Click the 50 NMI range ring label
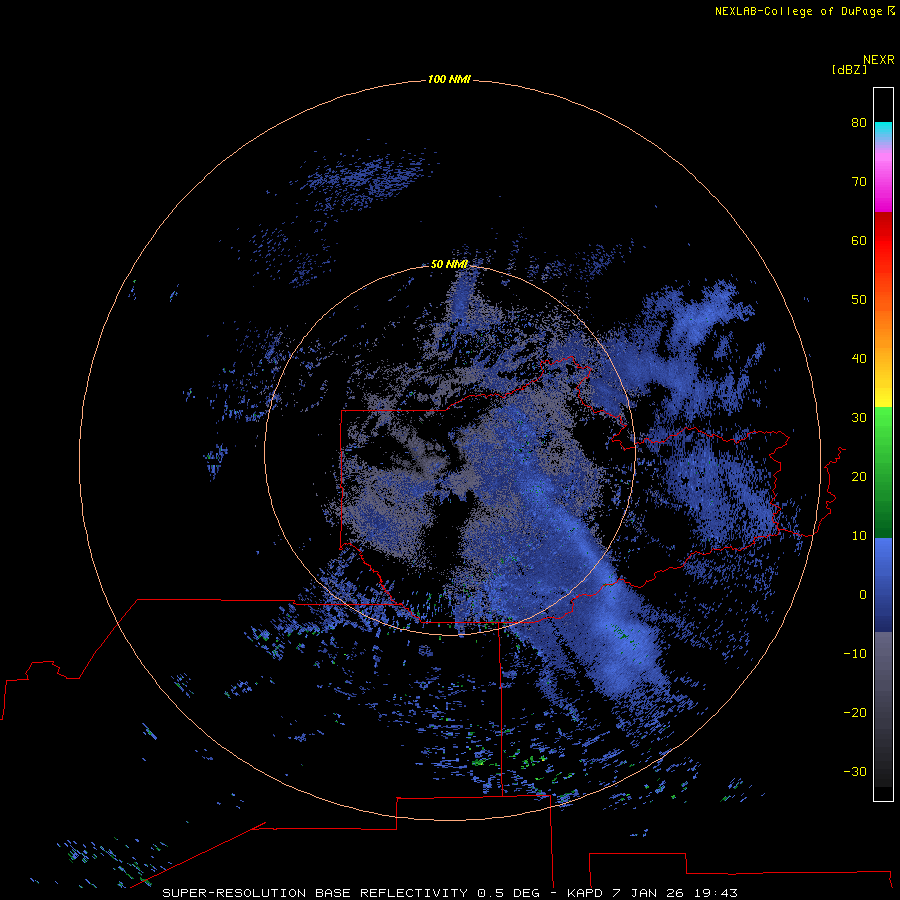Viewport: 900px width, 900px height. pyautogui.click(x=449, y=264)
